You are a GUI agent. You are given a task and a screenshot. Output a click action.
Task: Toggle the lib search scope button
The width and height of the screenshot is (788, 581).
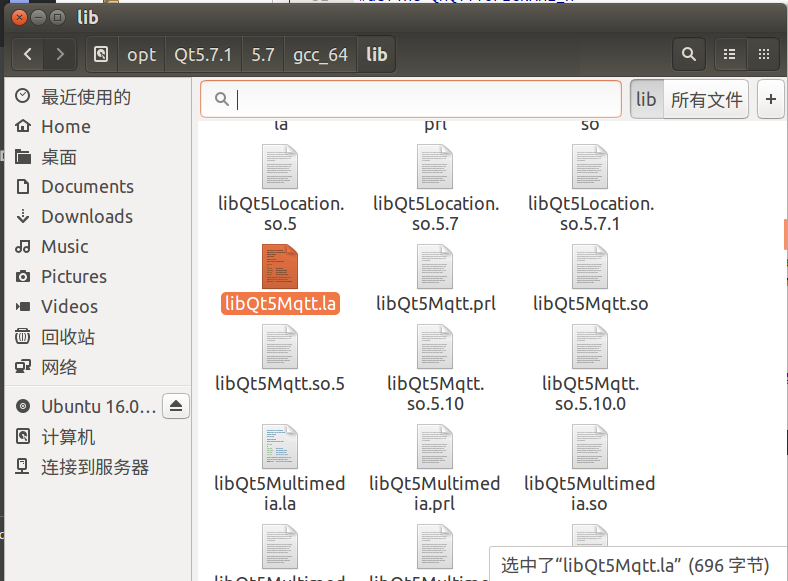click(x=646, y=99)
